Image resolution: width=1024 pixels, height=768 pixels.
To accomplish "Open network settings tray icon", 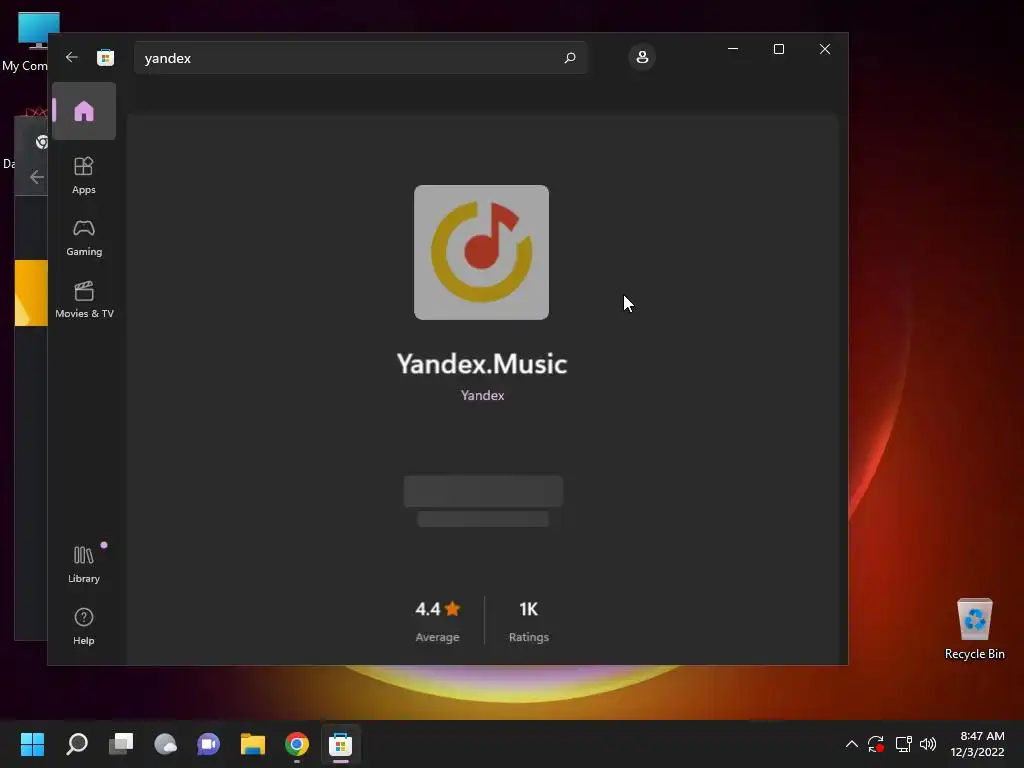I will point(903,744).
